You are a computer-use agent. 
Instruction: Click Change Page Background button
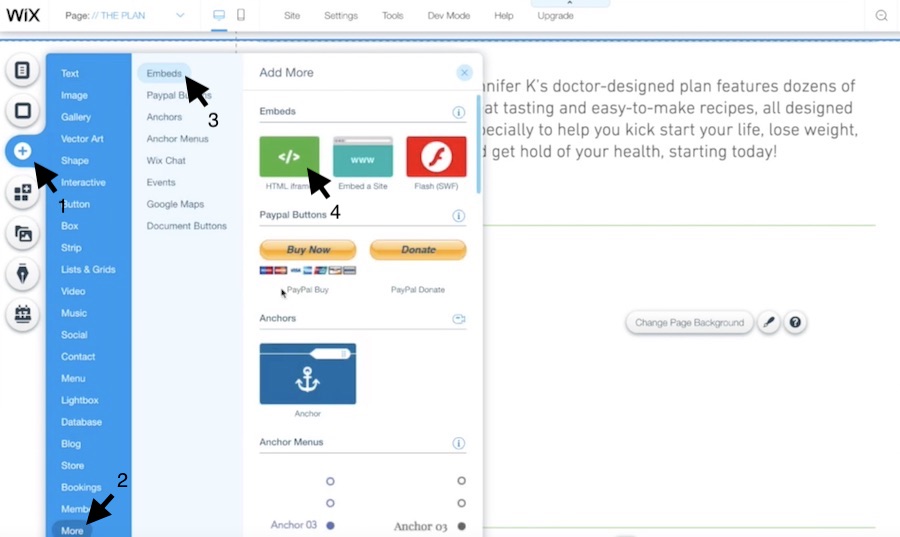coord(689,322)
